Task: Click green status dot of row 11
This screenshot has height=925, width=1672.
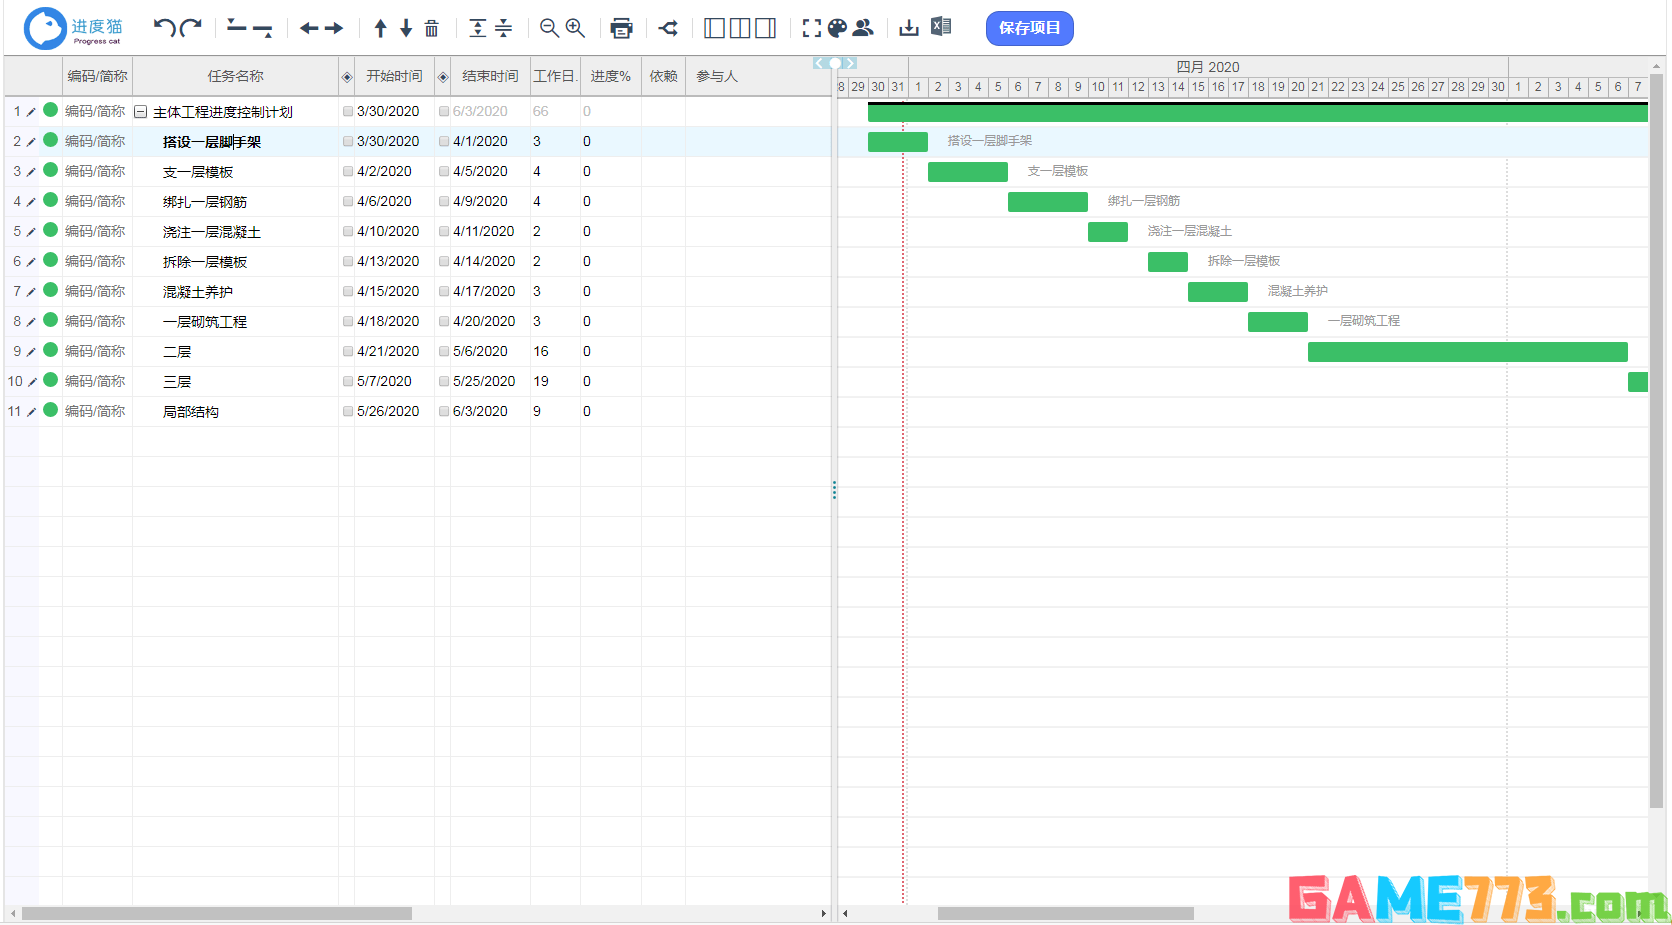Action: click(51, 410)
